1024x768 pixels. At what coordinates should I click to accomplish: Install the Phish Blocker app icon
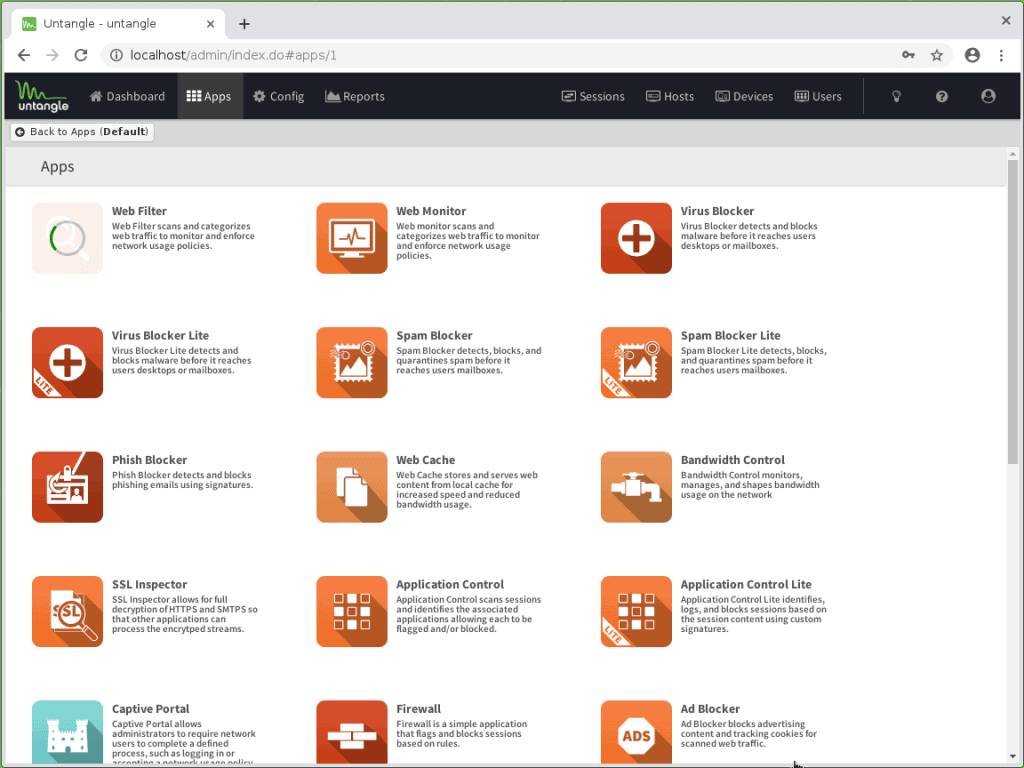pyautogui.click(x=67, y=487)
